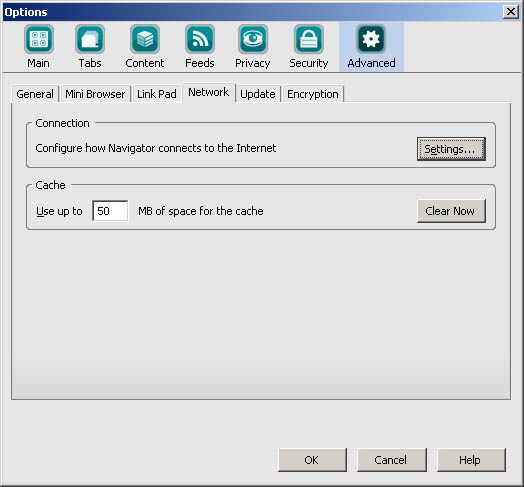The height and width of the screenshot is (487, 524).
Task: Switch to the General tab
Action: pyautogui.click(x=35, y=94)
